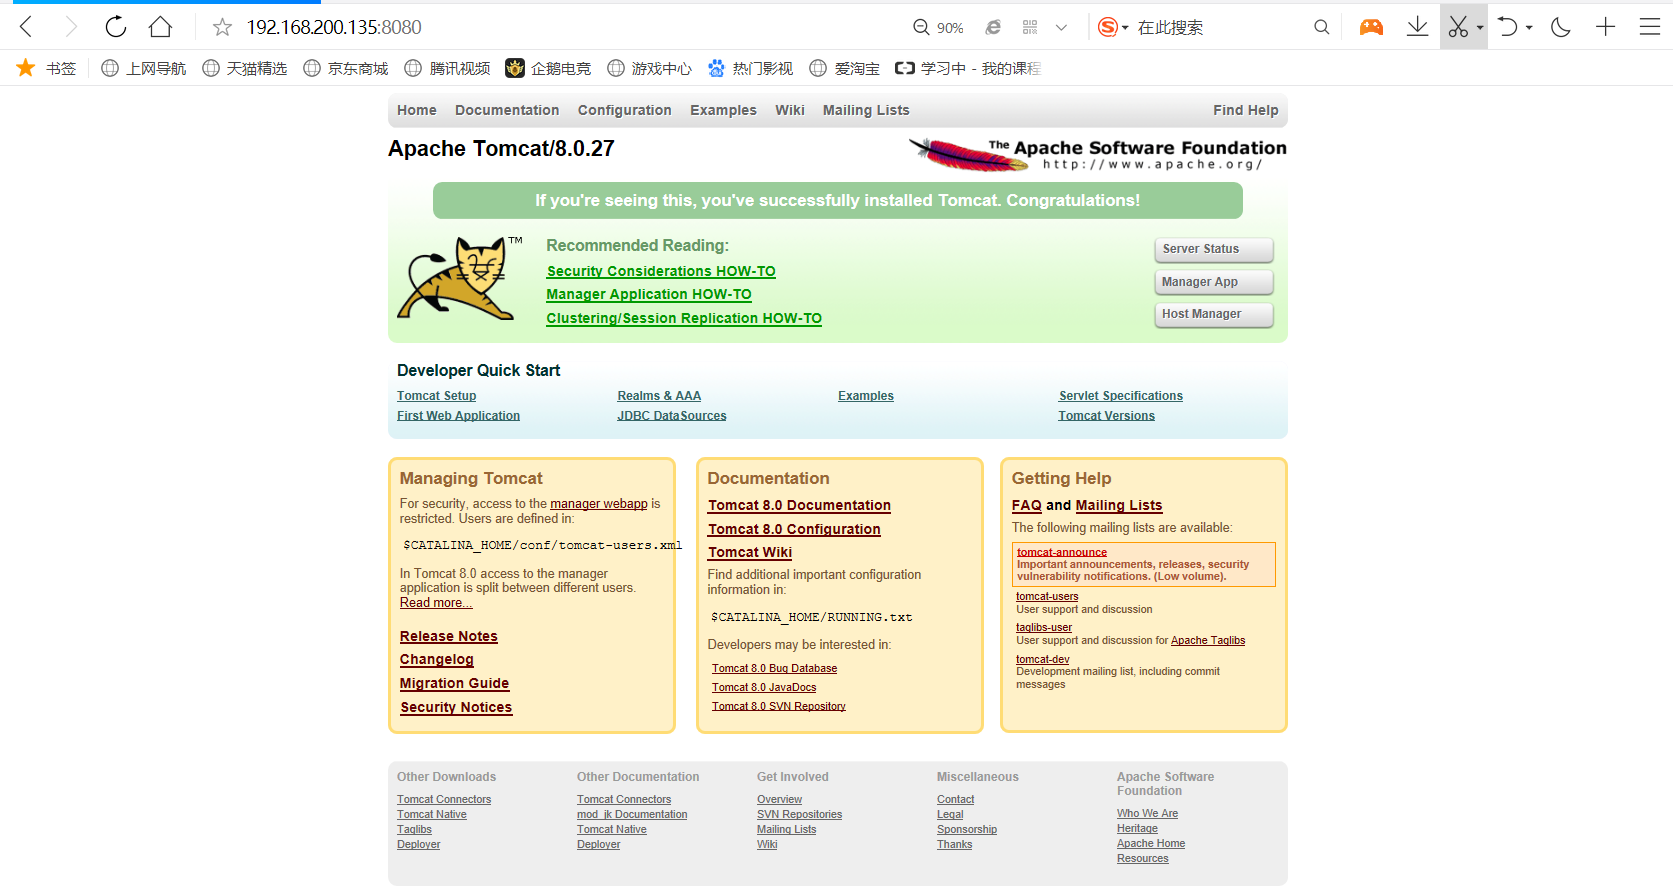The width and height of the screenshot is (1673, 894).
Task: Click the 90% page zoom indicator
Action: (939, 28)
